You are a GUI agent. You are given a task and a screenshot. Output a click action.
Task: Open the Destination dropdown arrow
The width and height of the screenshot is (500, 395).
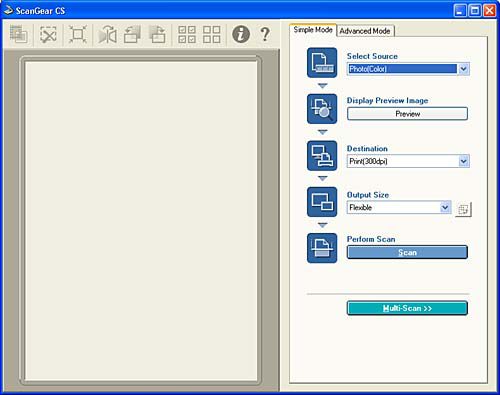pos(463,161)
